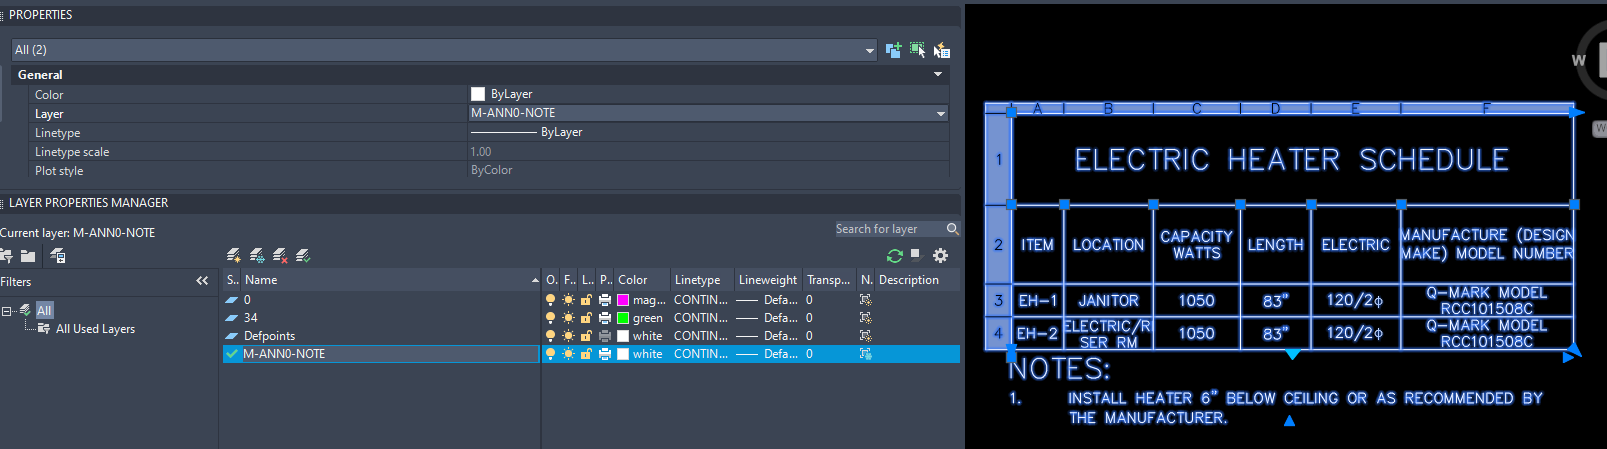Viewport: 1607px width, 449px height.
Task: Turn off layer 34 lightbulb
Action: click(x=550, y=318)
